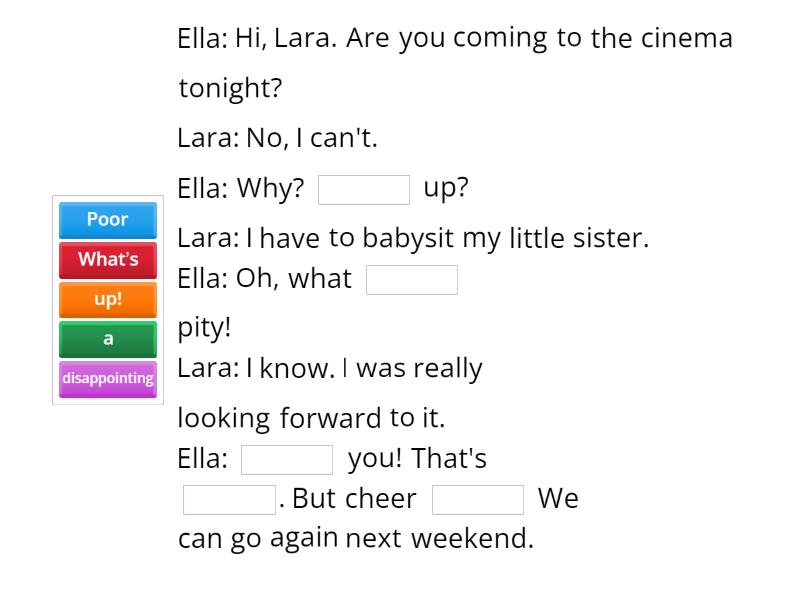The image size is (800, 600).
Task: Click the orange 'up!' word tile
Action: 107,299
